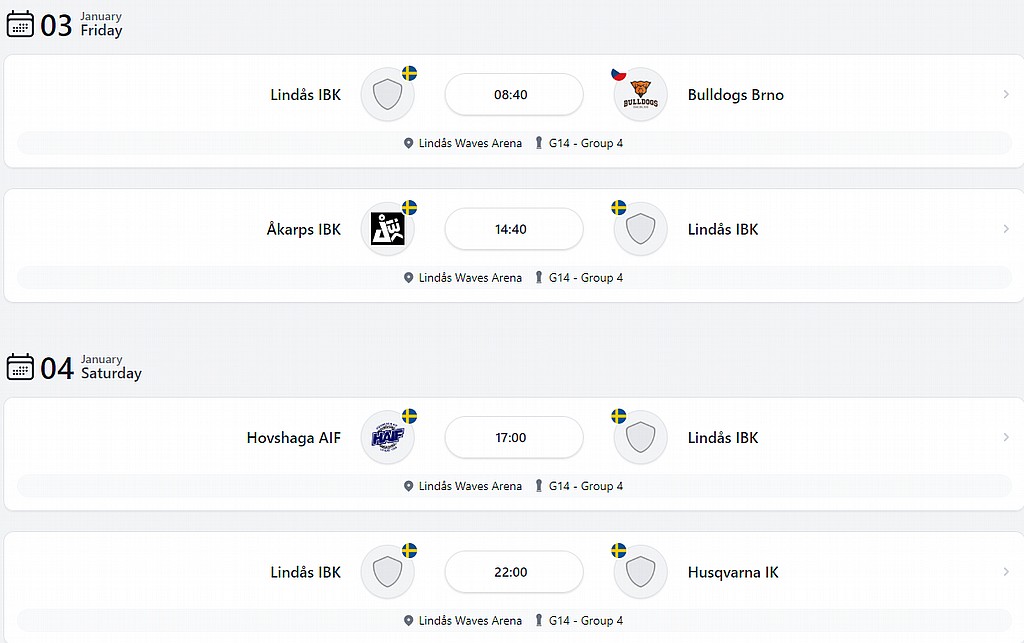Click the Åkarps IBK team logo
The image size is (1024, 643).
click(x=387, y=229)
